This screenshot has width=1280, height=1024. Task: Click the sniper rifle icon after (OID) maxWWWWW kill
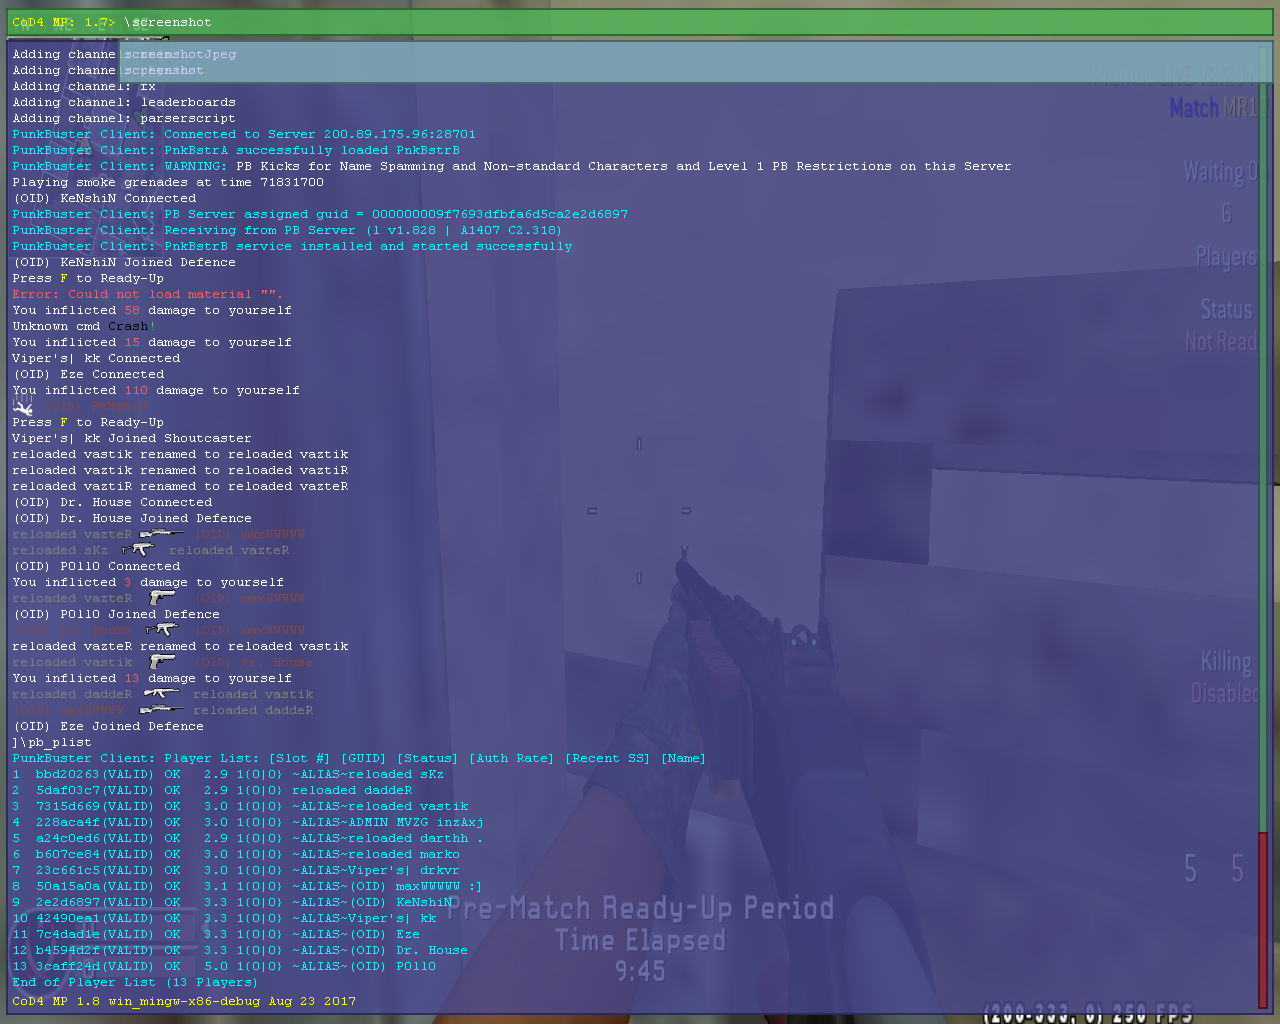(162, 710)
